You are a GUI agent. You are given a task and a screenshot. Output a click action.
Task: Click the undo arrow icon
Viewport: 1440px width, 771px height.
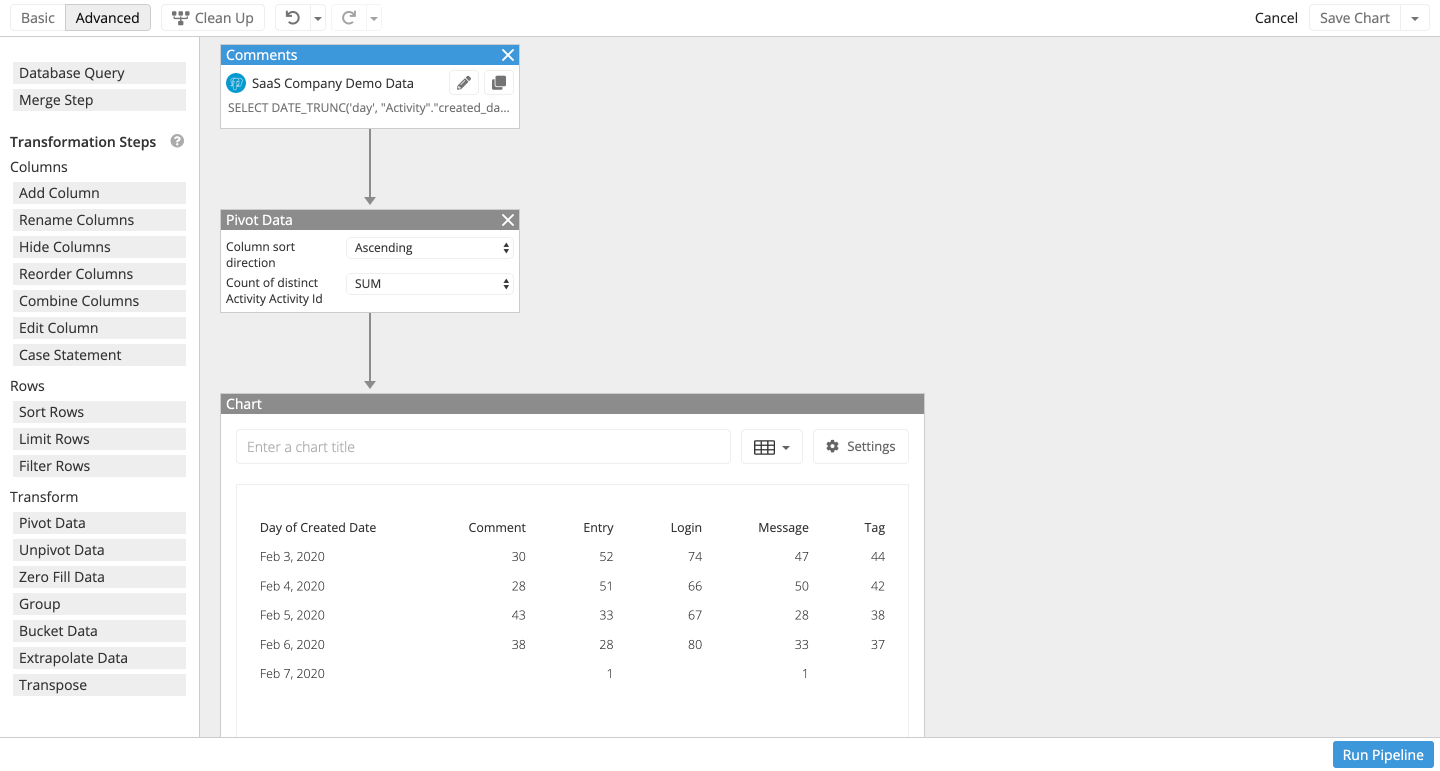[292, 18]
